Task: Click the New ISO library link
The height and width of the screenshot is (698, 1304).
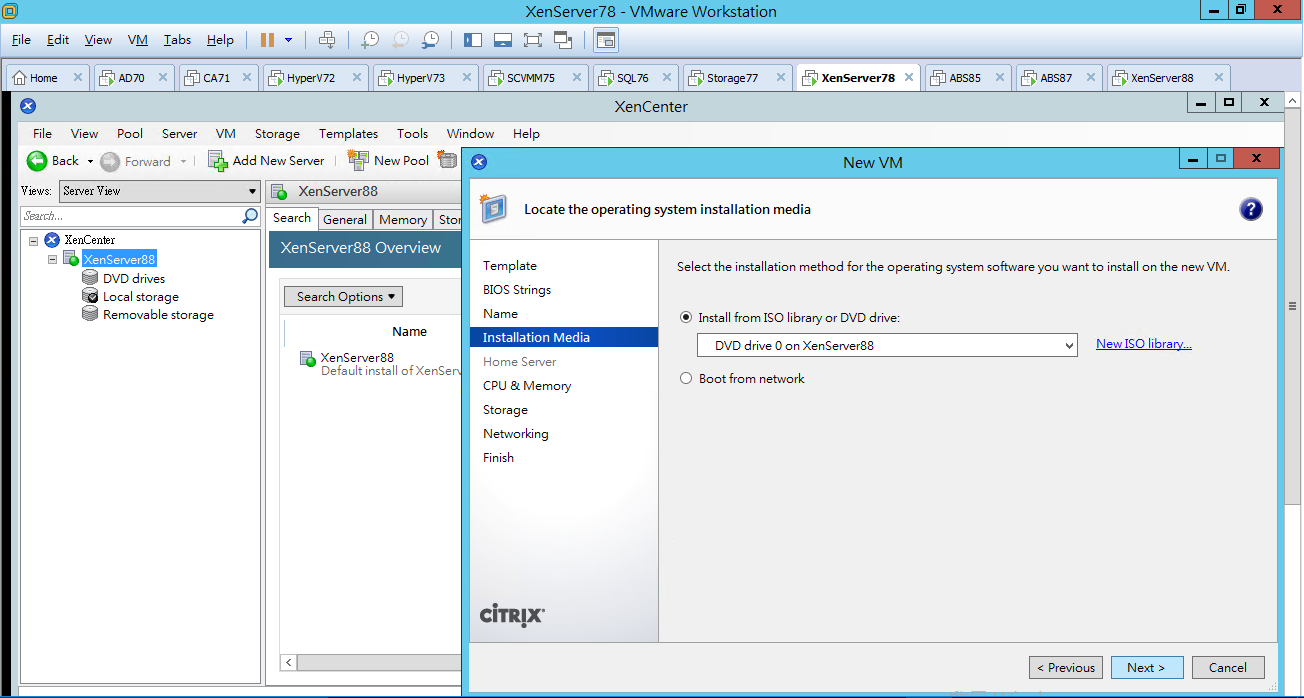Action: 1144,344
